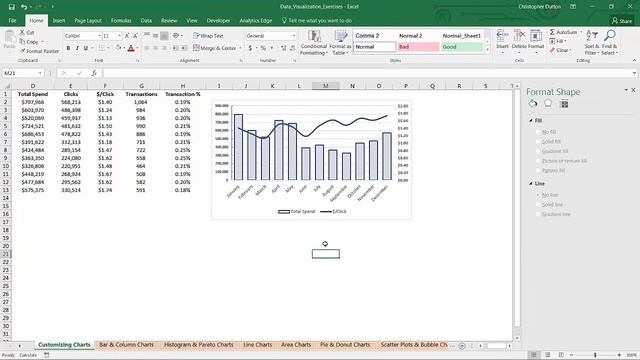Select the Gradient line radio option
The height and width of the screenshot is (360, 640).
point(538,214)
